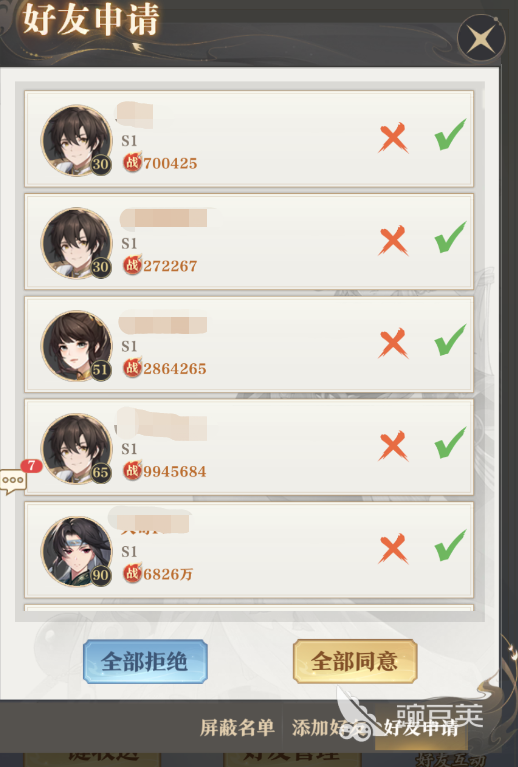This screenshot has width=518, height=767.
Task: Reject the request with power 9945684
Action: pyautogui.click(x=393, y=446)
